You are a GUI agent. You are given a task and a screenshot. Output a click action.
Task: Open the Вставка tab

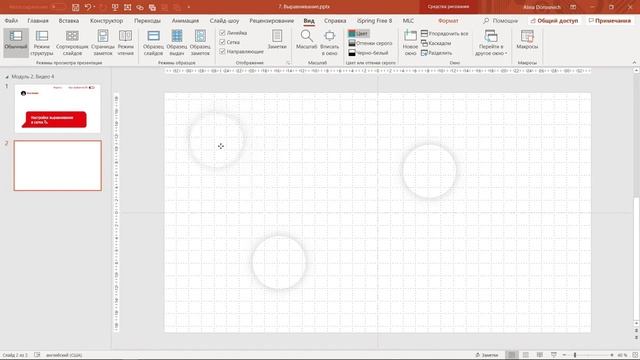pyautogui.click(x=69, y=20)
